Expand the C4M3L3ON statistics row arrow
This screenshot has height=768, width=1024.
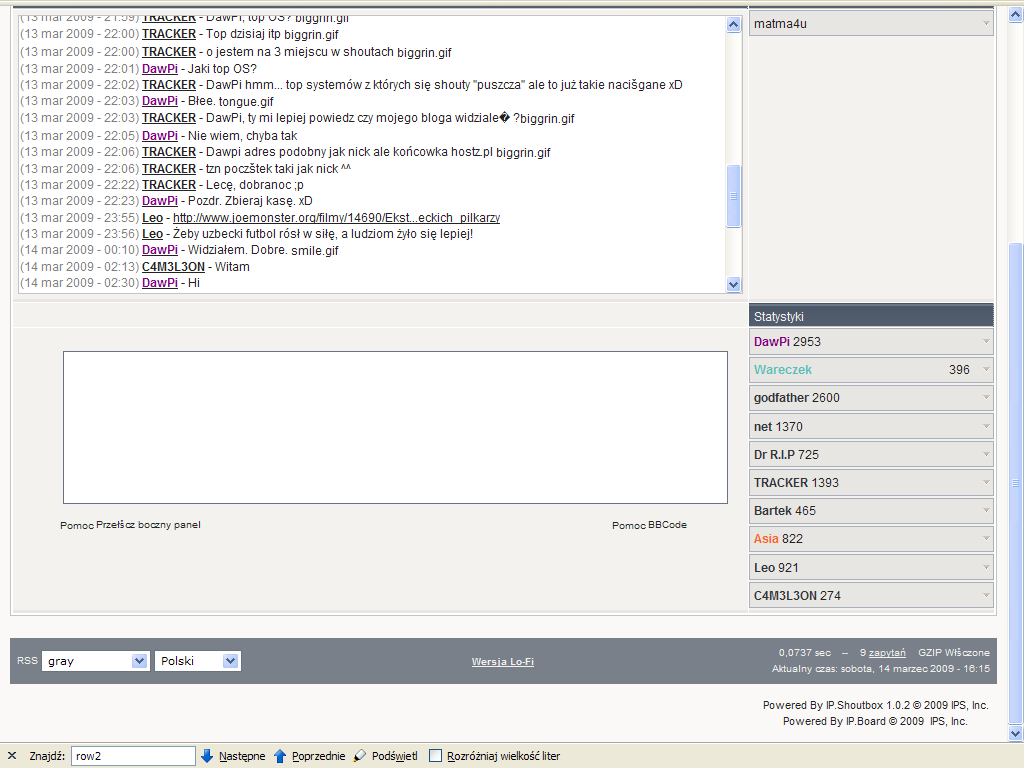point(986,596)
